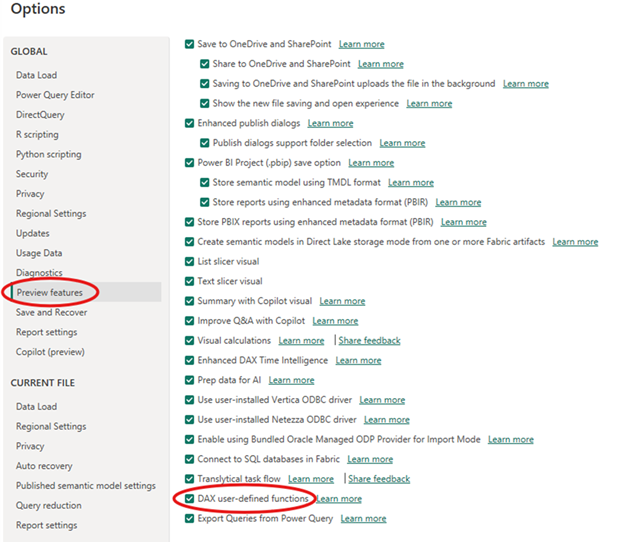Screen dimensions: 624x542
Task: Open Data Load under CURRENT FILE
Action: coord(36,407)
